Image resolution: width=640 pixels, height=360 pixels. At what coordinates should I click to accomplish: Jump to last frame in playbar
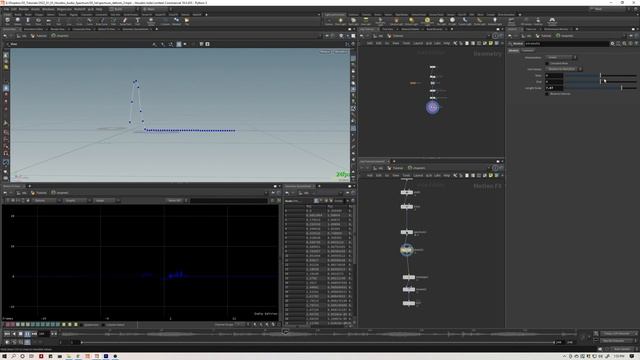point(35,333)
